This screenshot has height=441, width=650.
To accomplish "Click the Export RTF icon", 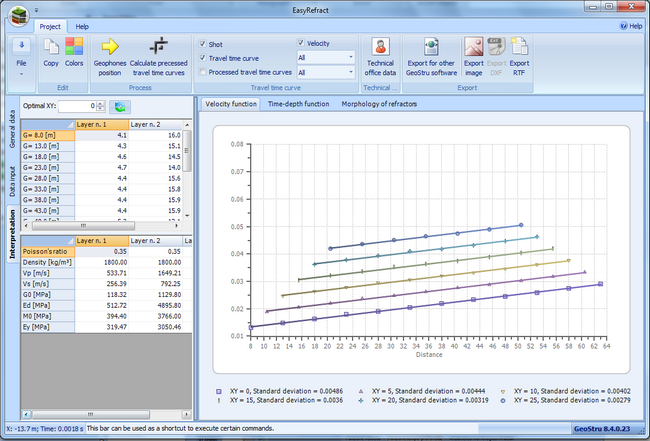I will point(520,46).
